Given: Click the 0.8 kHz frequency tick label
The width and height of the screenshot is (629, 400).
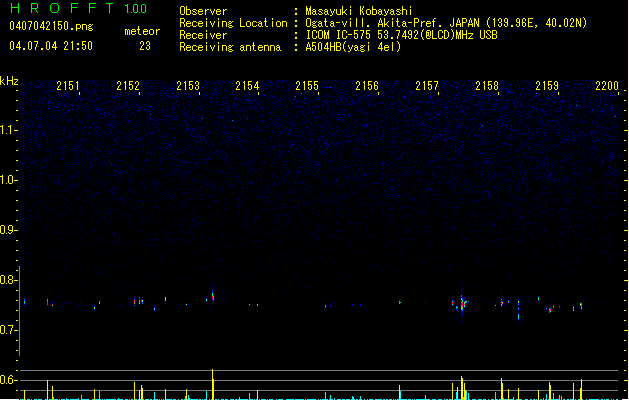Looking at the screenshot, I should pos(7,280).
